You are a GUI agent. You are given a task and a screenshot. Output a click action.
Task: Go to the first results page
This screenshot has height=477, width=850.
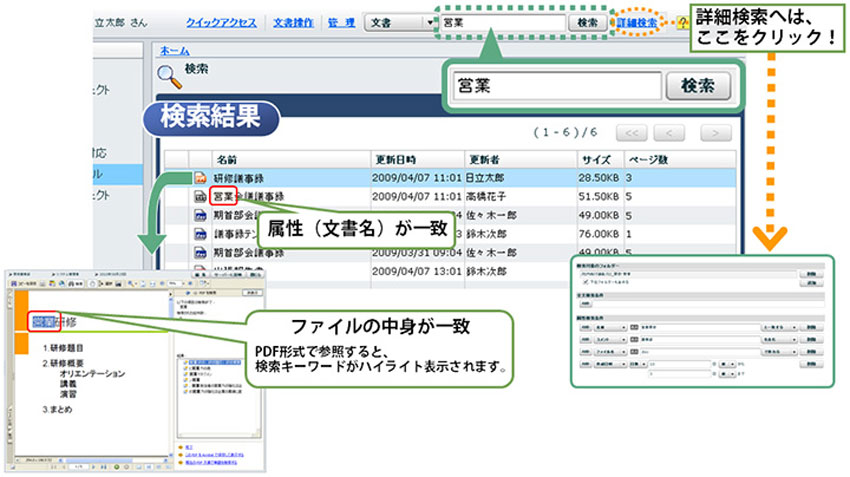click(631, 133)
